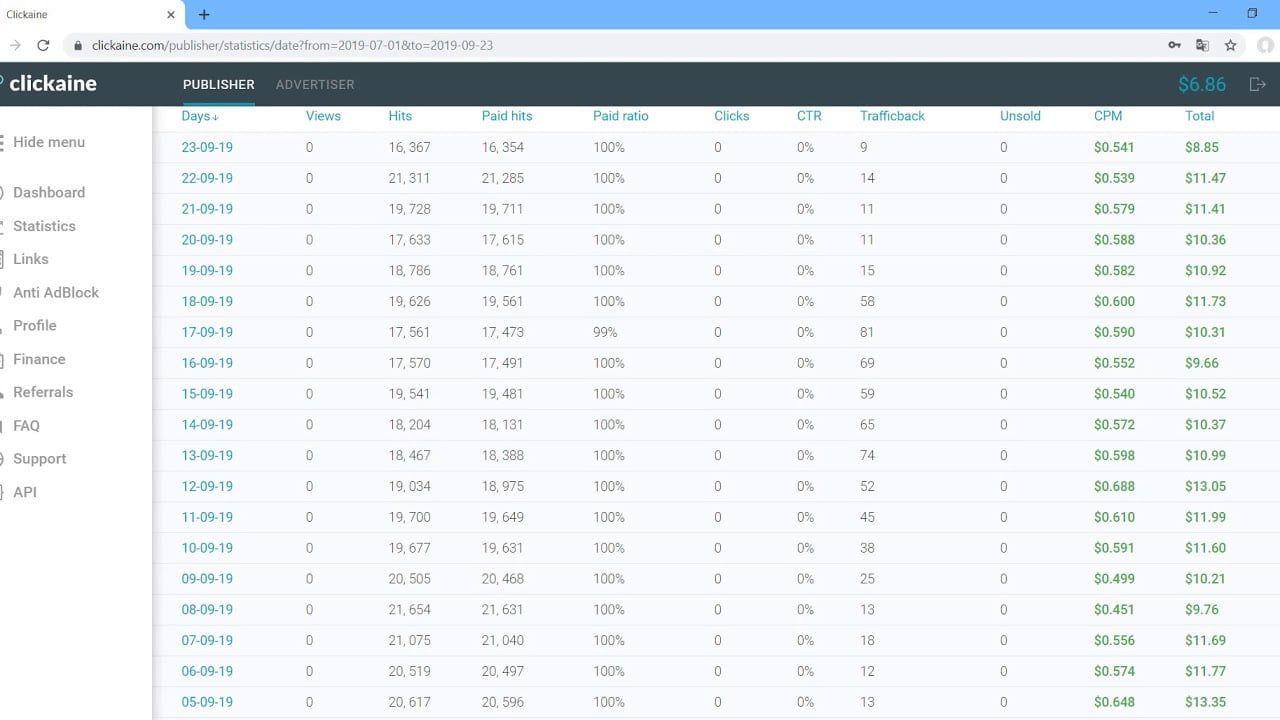Screen dimensions: 1280x720
Task: Open the 05-09-19 date link
Action: [x=207, y=702]
